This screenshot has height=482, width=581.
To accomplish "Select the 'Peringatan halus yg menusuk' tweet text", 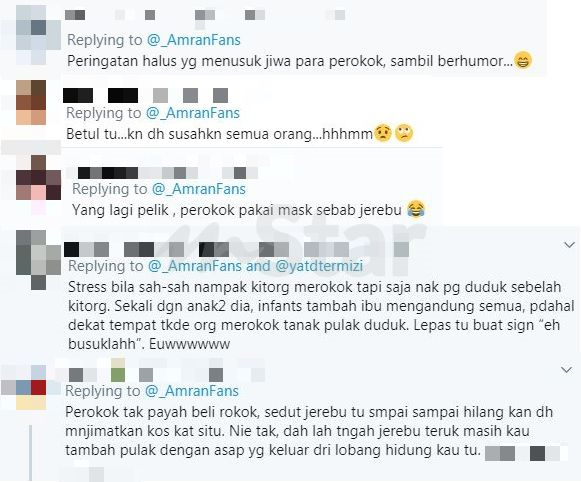I will pyautogui.click(x=299, y=61).
